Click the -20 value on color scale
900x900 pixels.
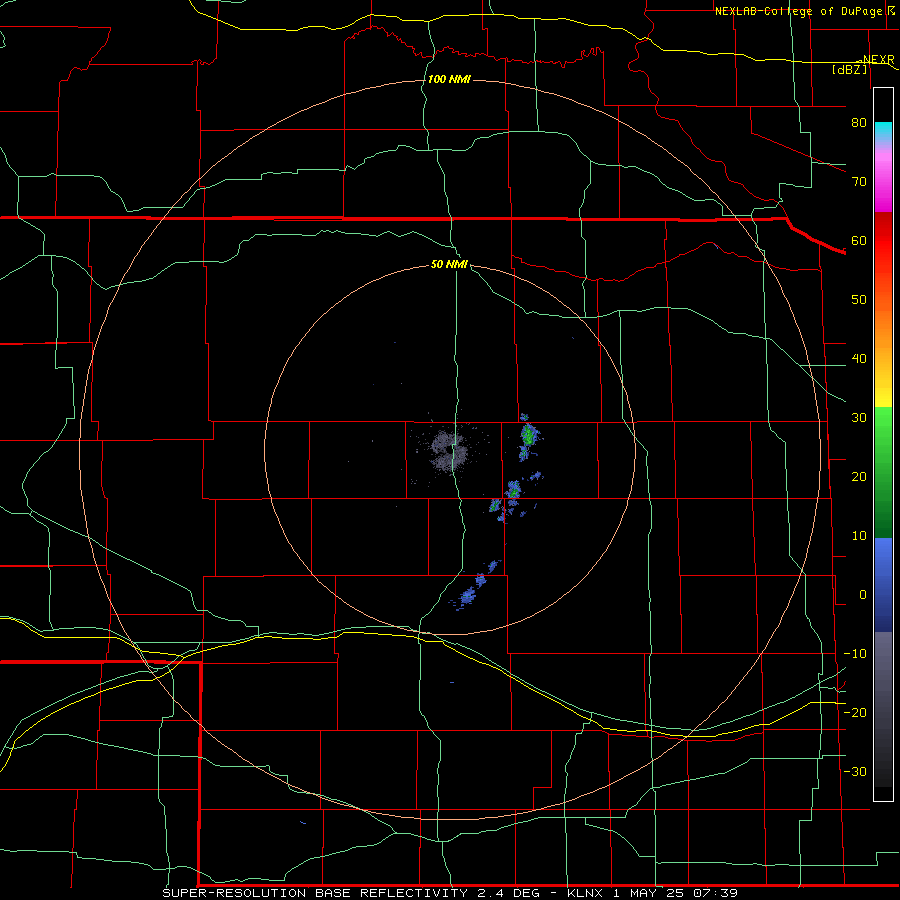855,713
